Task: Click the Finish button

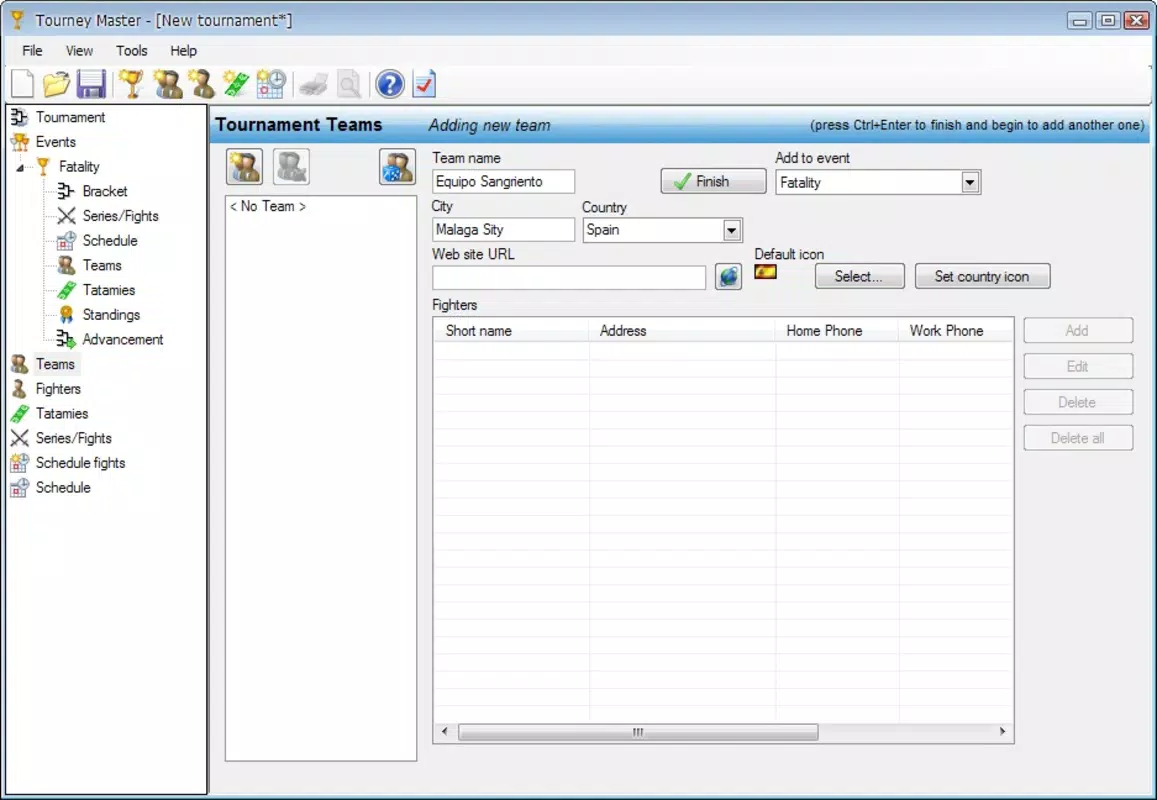Action: click(714, 182)
